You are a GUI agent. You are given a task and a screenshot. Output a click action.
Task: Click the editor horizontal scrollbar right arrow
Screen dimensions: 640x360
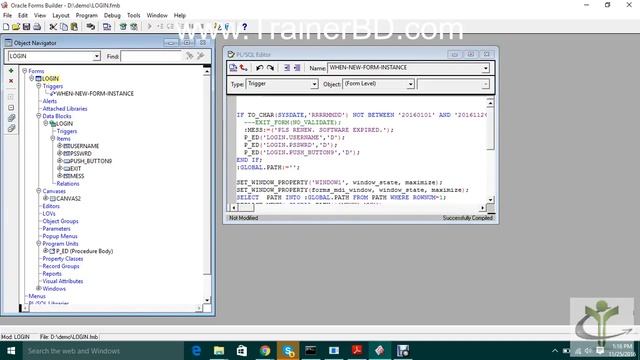(482, 208)
